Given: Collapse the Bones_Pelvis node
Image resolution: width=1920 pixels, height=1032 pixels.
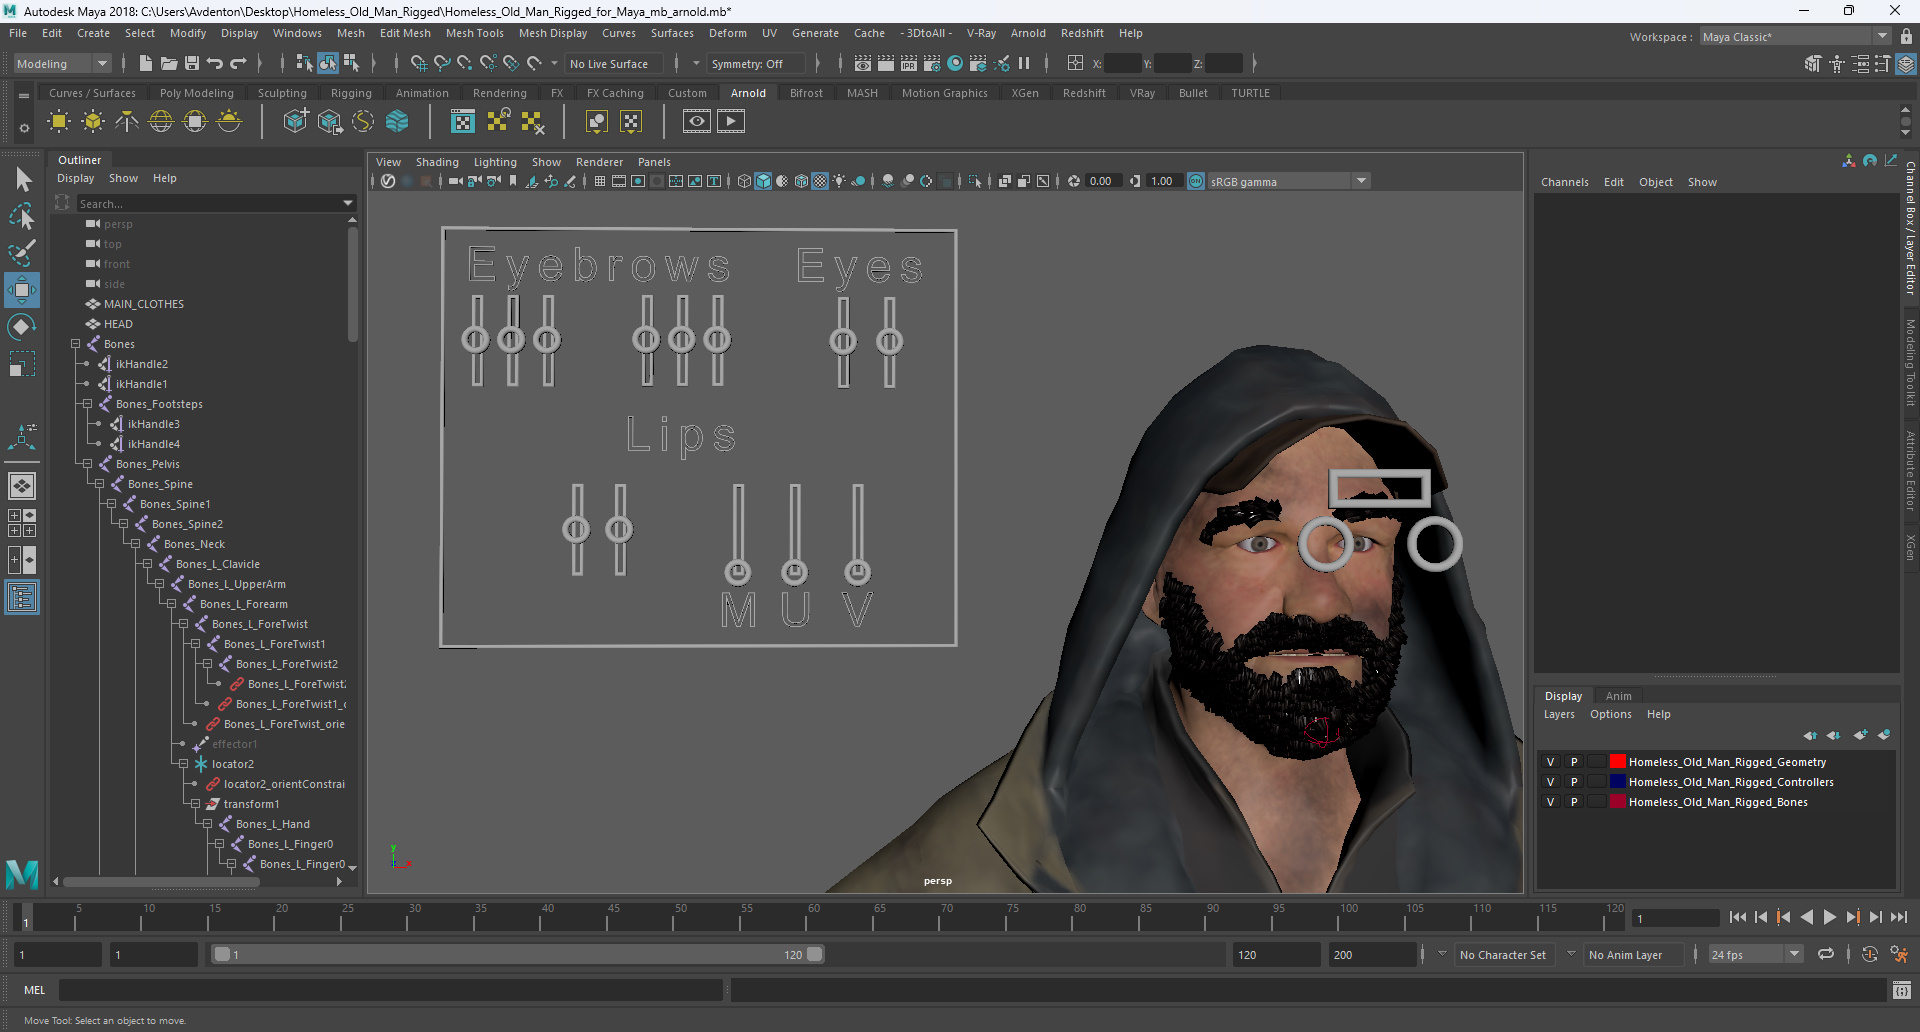Looking at the screenshot, I should tap(87, 464).
